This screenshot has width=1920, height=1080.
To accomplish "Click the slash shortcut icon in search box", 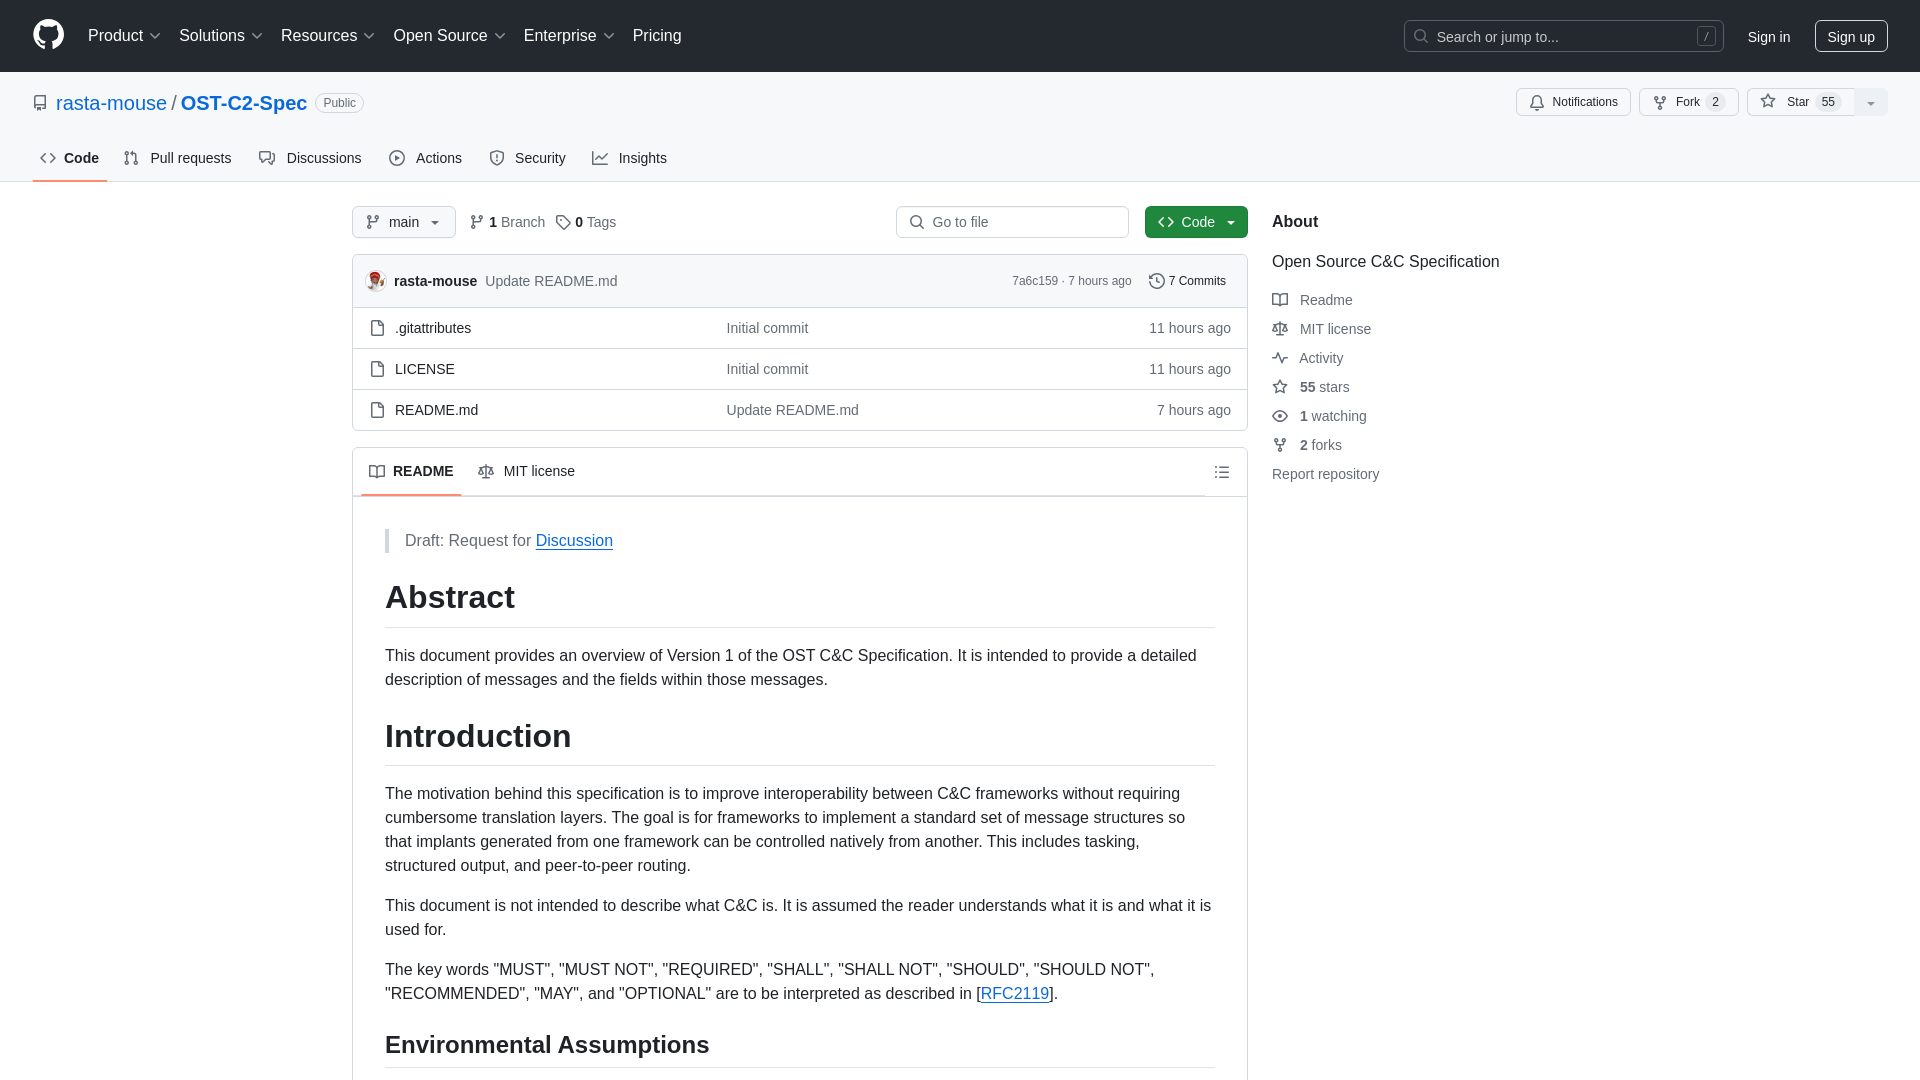I will [1706, 36].
